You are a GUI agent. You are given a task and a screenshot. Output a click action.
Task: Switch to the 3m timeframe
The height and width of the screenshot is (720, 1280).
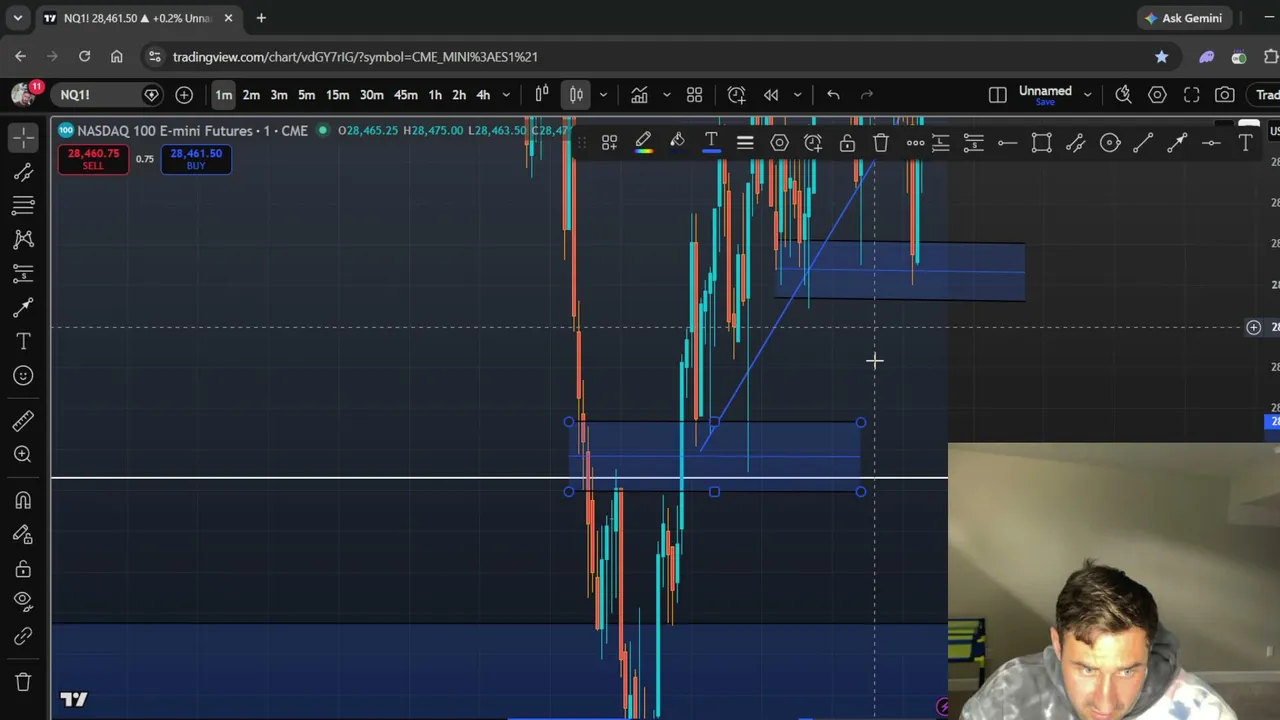click(x=279, y=95)
